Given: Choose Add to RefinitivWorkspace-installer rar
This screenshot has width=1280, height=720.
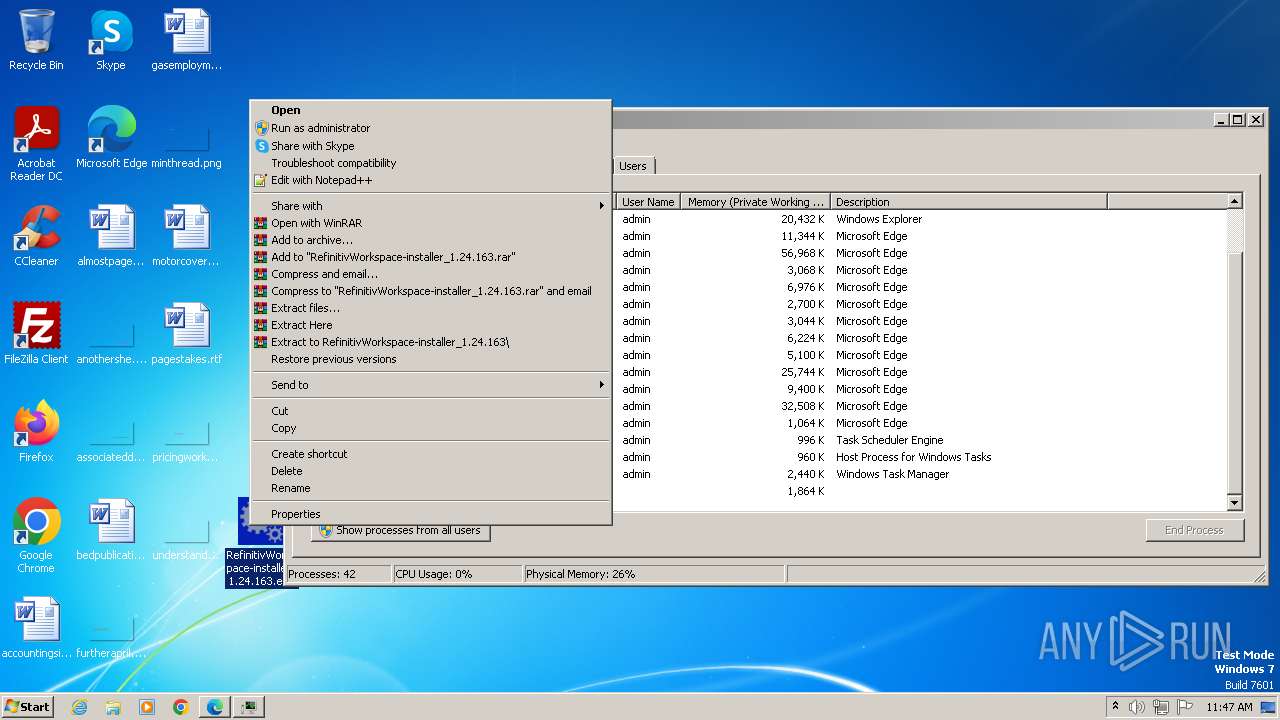Looking at the screenshot, I should click(x=430, y=257).
